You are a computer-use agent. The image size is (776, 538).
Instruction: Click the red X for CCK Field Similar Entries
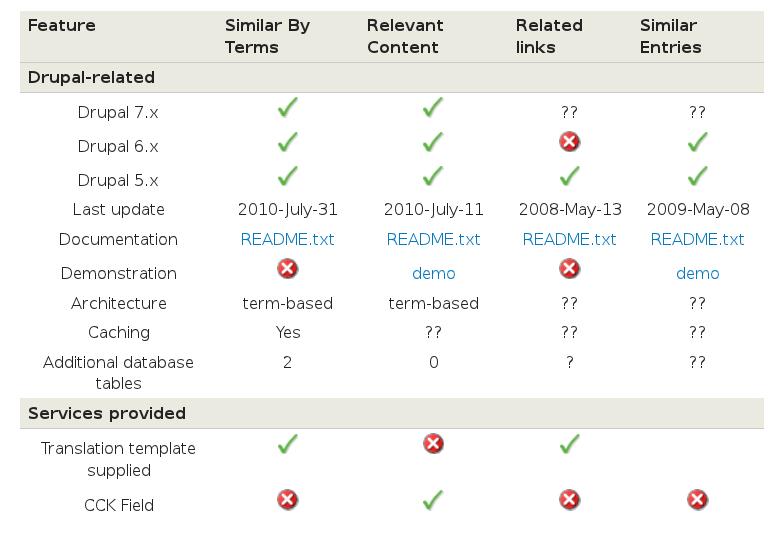(x=697, y=499)
